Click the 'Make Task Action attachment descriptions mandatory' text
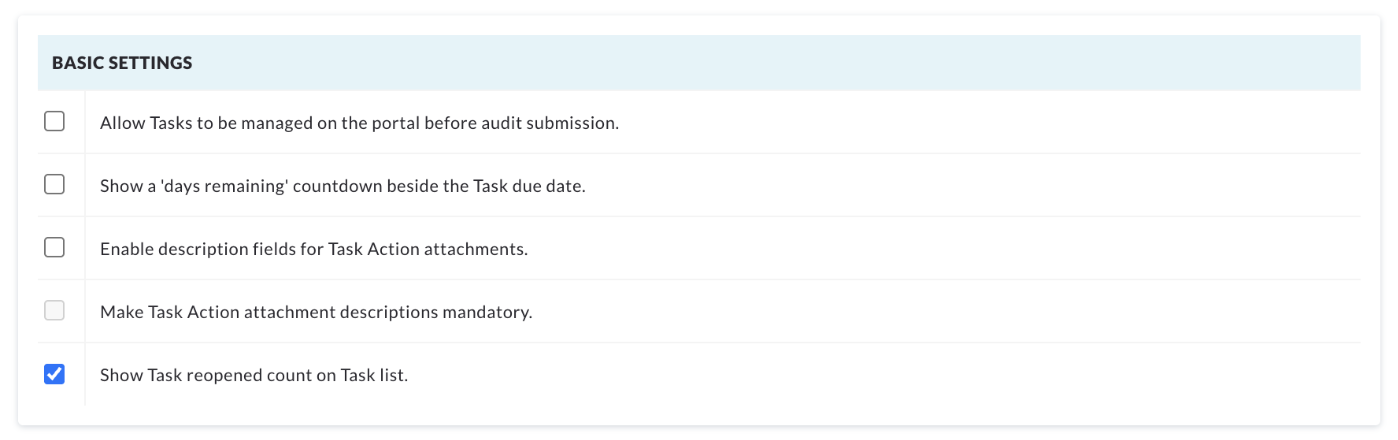The image size is (1398, 440). click(316, 312)
